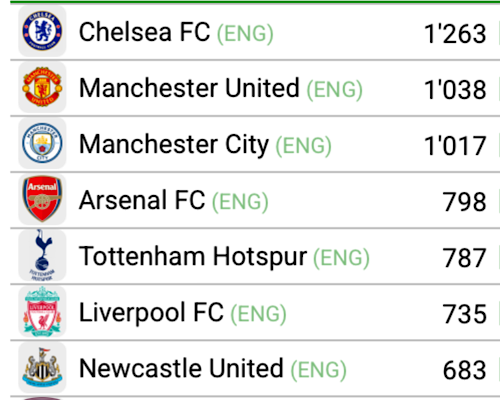Open the Newcastle United team name link
Screen dimensions: 500x400
click(x=181, y=368)
